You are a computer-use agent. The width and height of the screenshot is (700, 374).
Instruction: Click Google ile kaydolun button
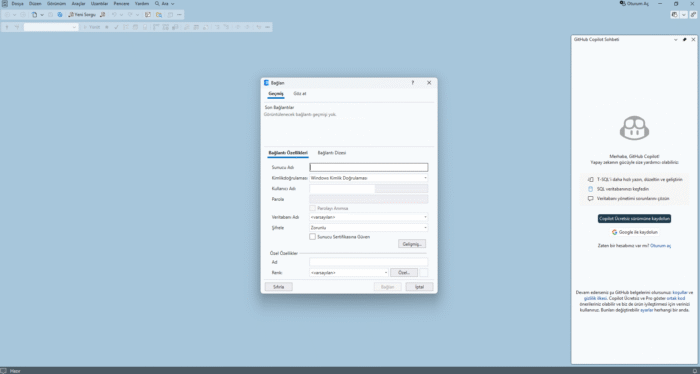(x=634, y=233)
